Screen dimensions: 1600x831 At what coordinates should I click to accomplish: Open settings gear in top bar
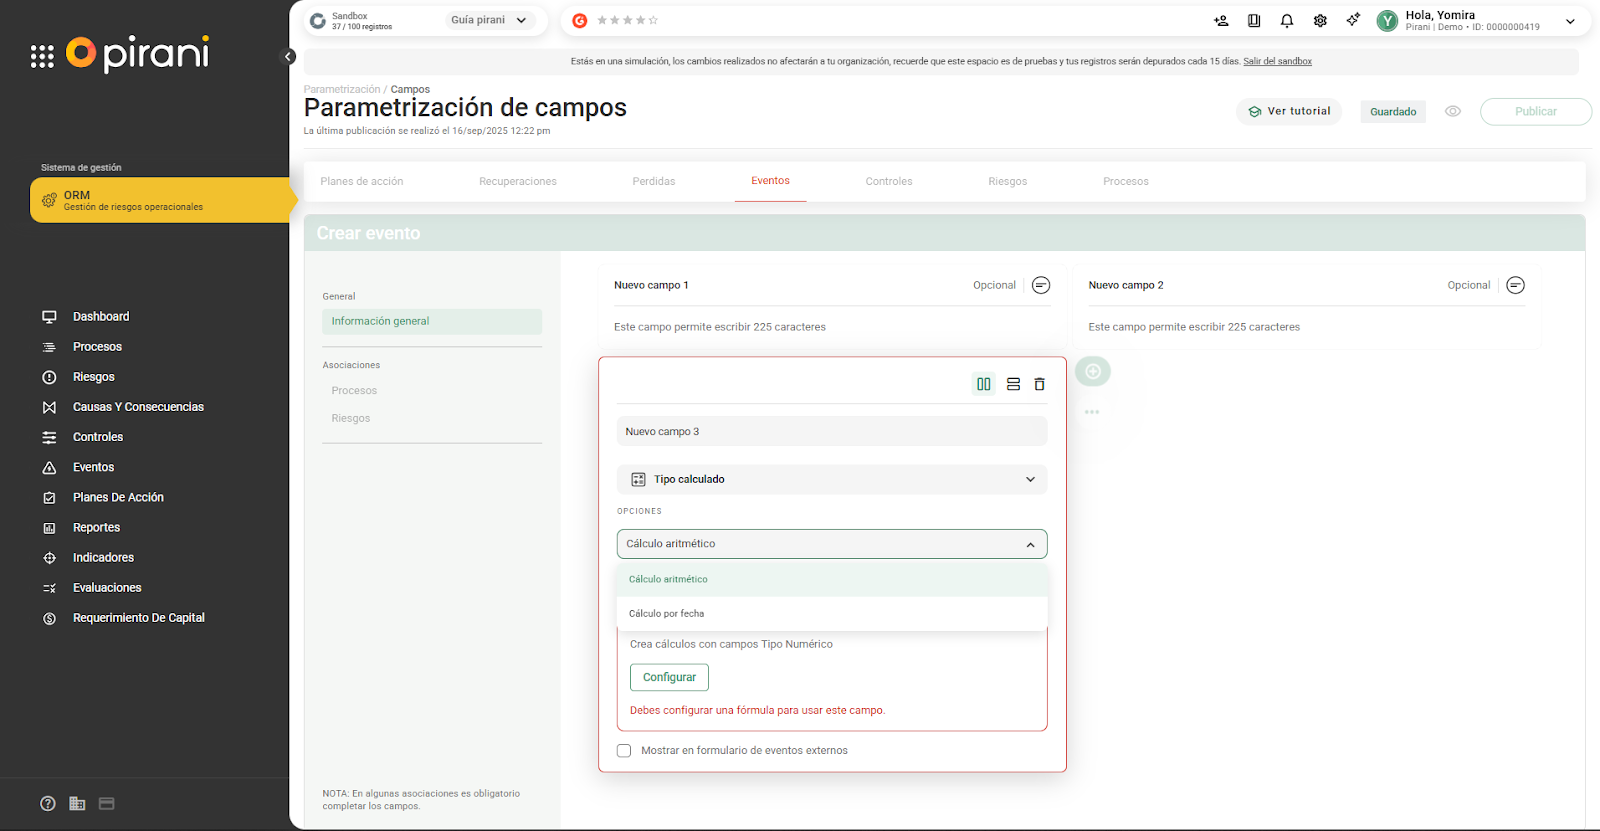[x=1320, y=21]
